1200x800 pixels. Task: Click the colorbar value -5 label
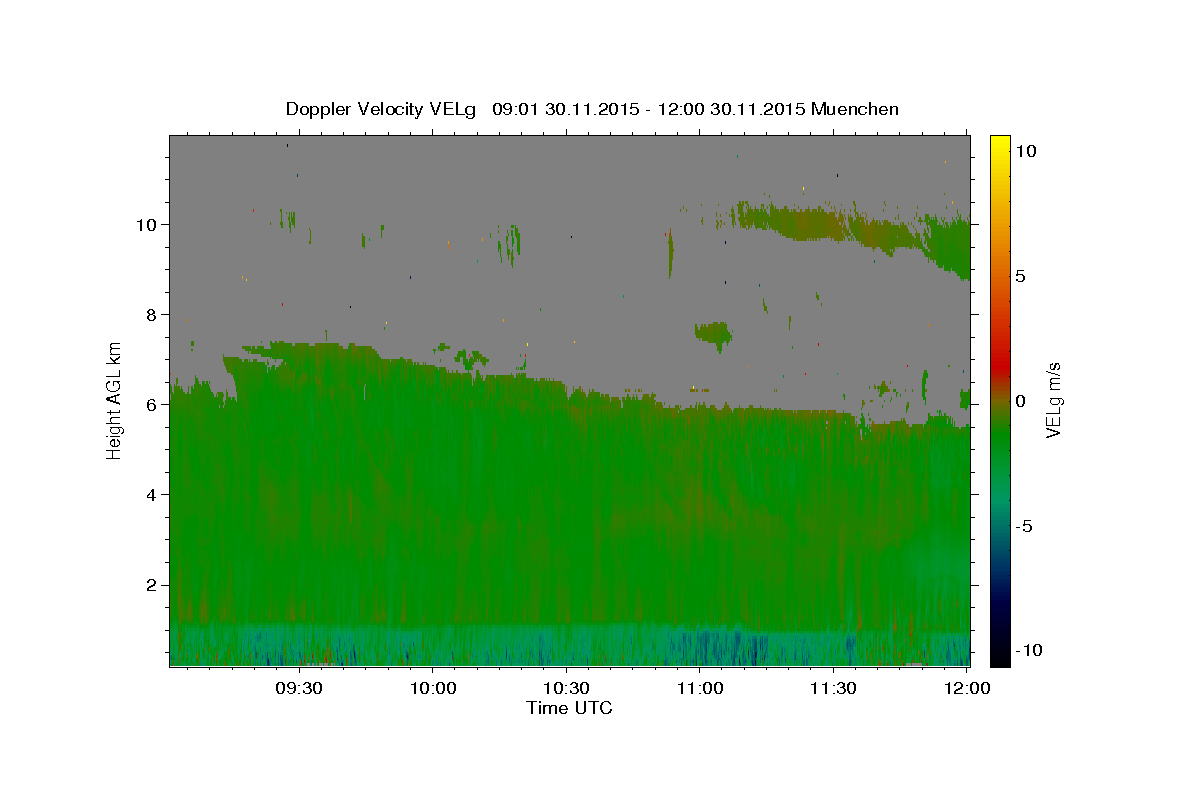tap(1024, 526)
